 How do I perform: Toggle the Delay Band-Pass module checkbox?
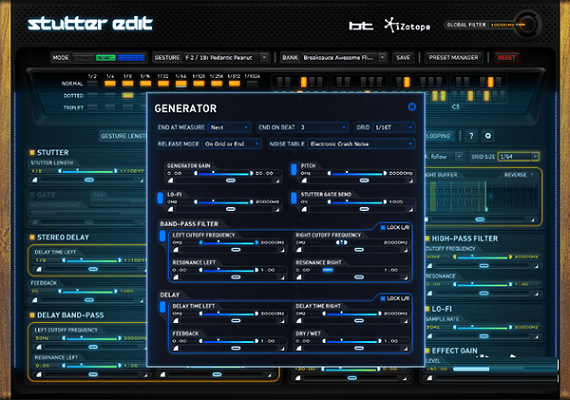pyautogui.click(x=32, y=315)
